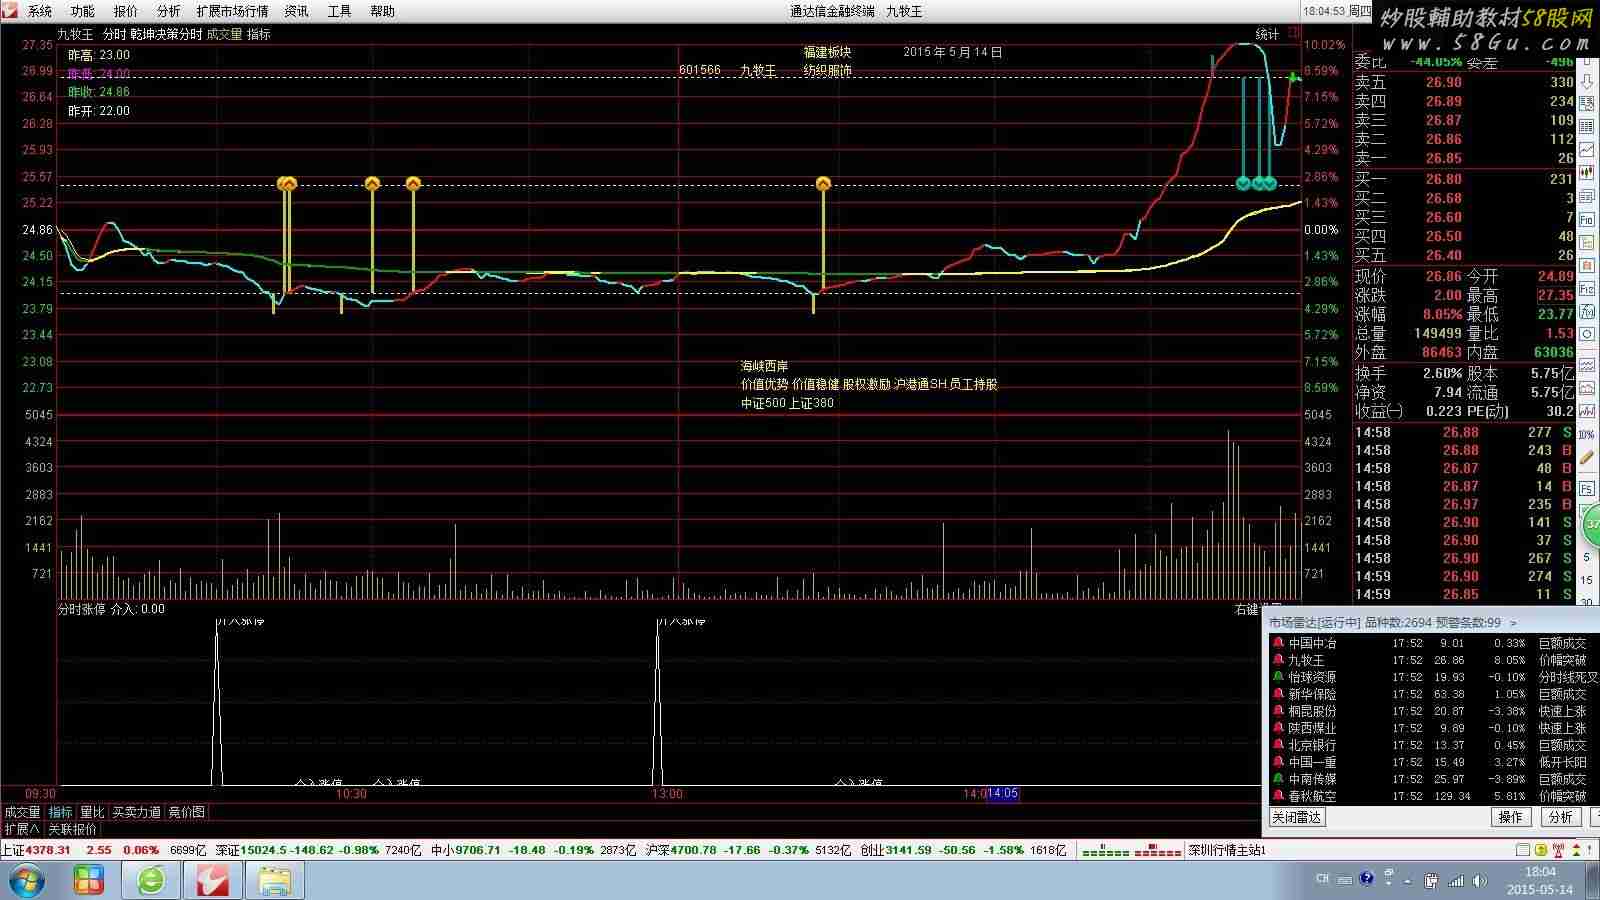Click 乾坤决策分时 in chart header

[166, 34]
